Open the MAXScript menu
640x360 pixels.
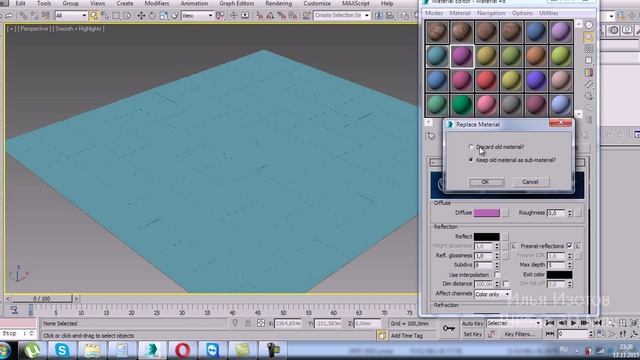pyautogui.click(x=356, y=3)
